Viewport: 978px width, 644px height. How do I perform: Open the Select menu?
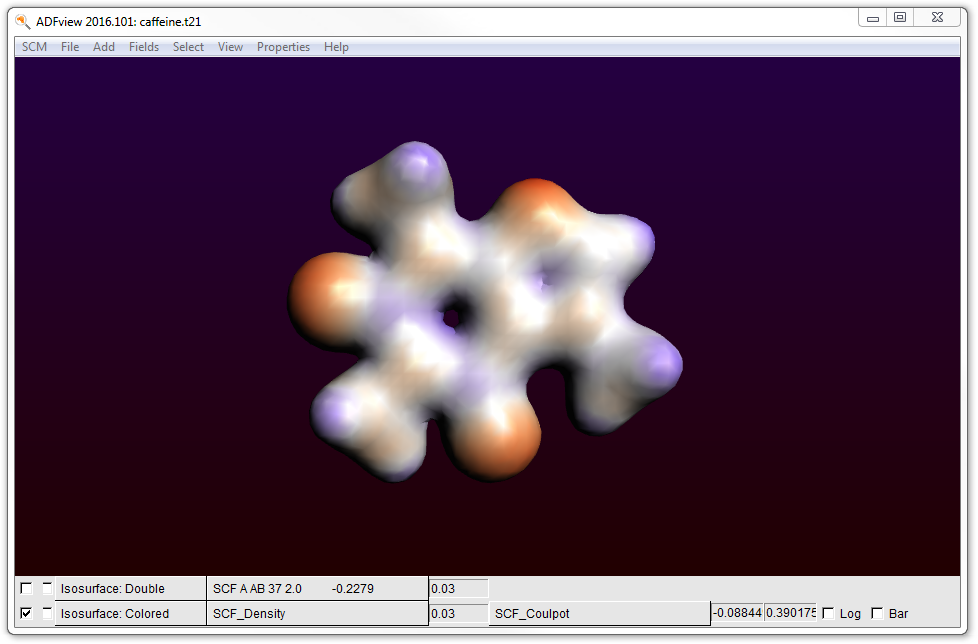(188, 47)
